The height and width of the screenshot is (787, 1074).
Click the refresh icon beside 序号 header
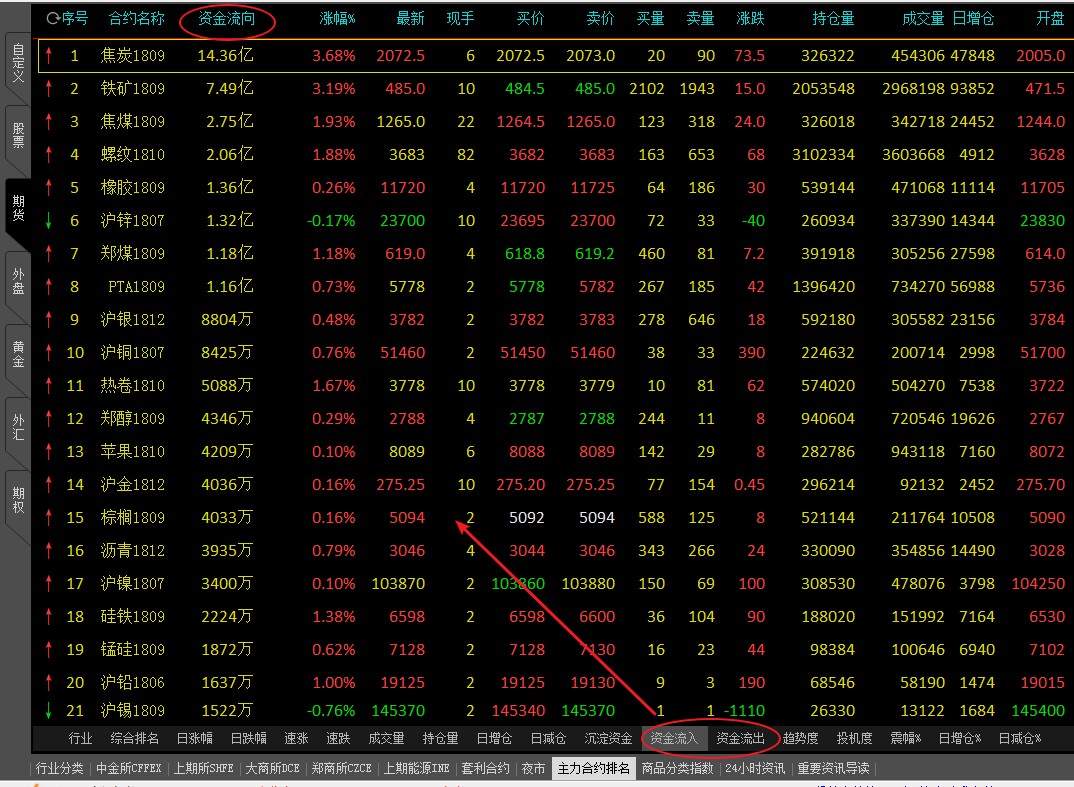point(52,18)
